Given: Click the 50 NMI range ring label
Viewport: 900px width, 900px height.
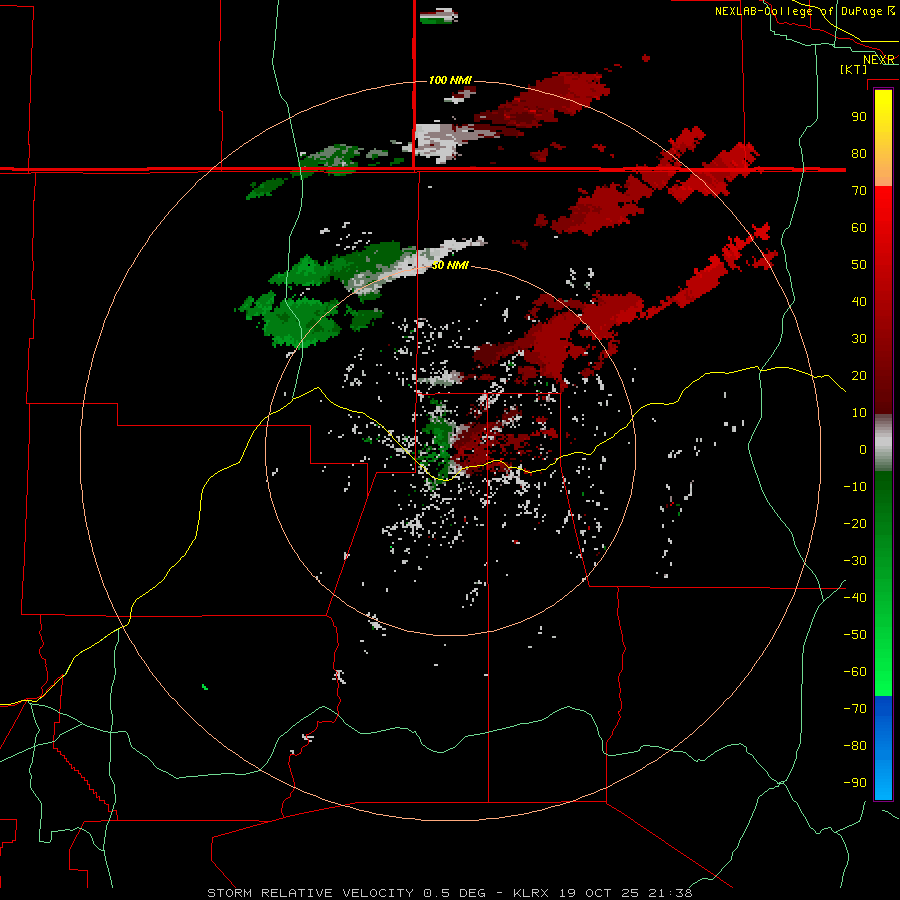Looking at the screenshot, I should click(450, 265).
